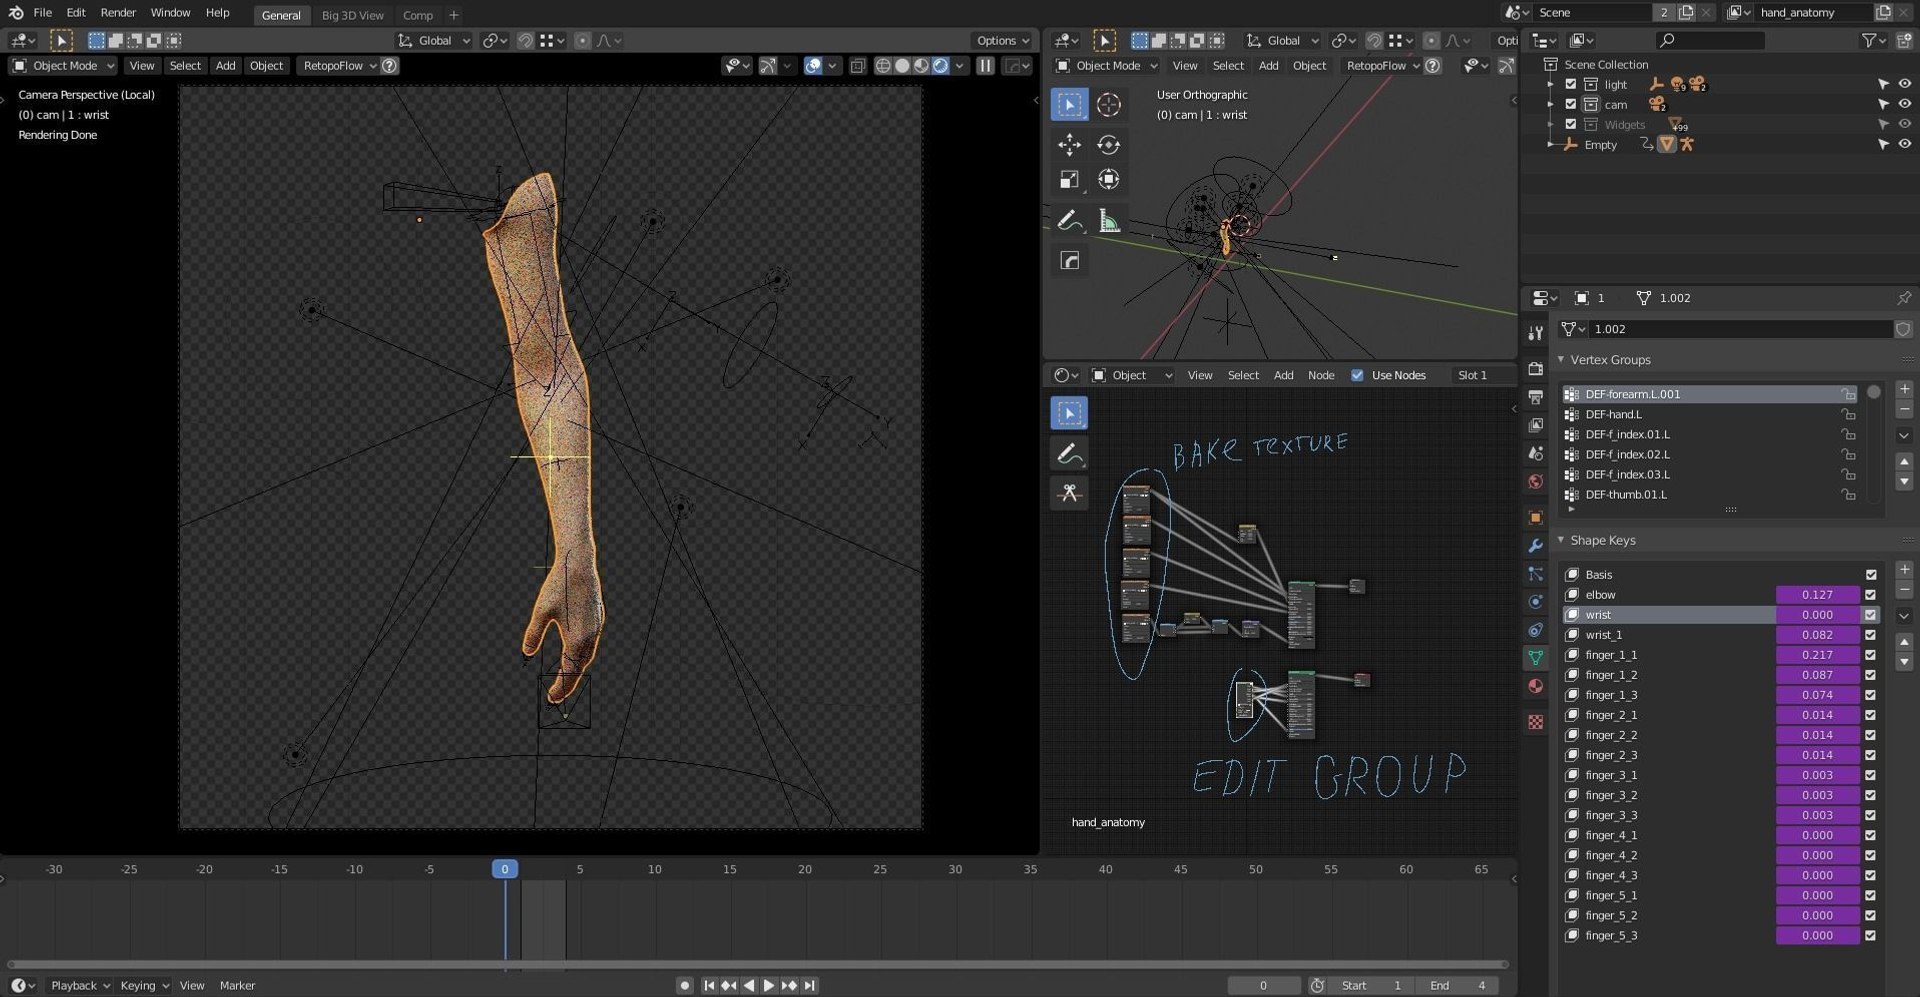Open the Material properties tab
The width and height of the screenshot is (1920, 997).
coord(1535,686)
